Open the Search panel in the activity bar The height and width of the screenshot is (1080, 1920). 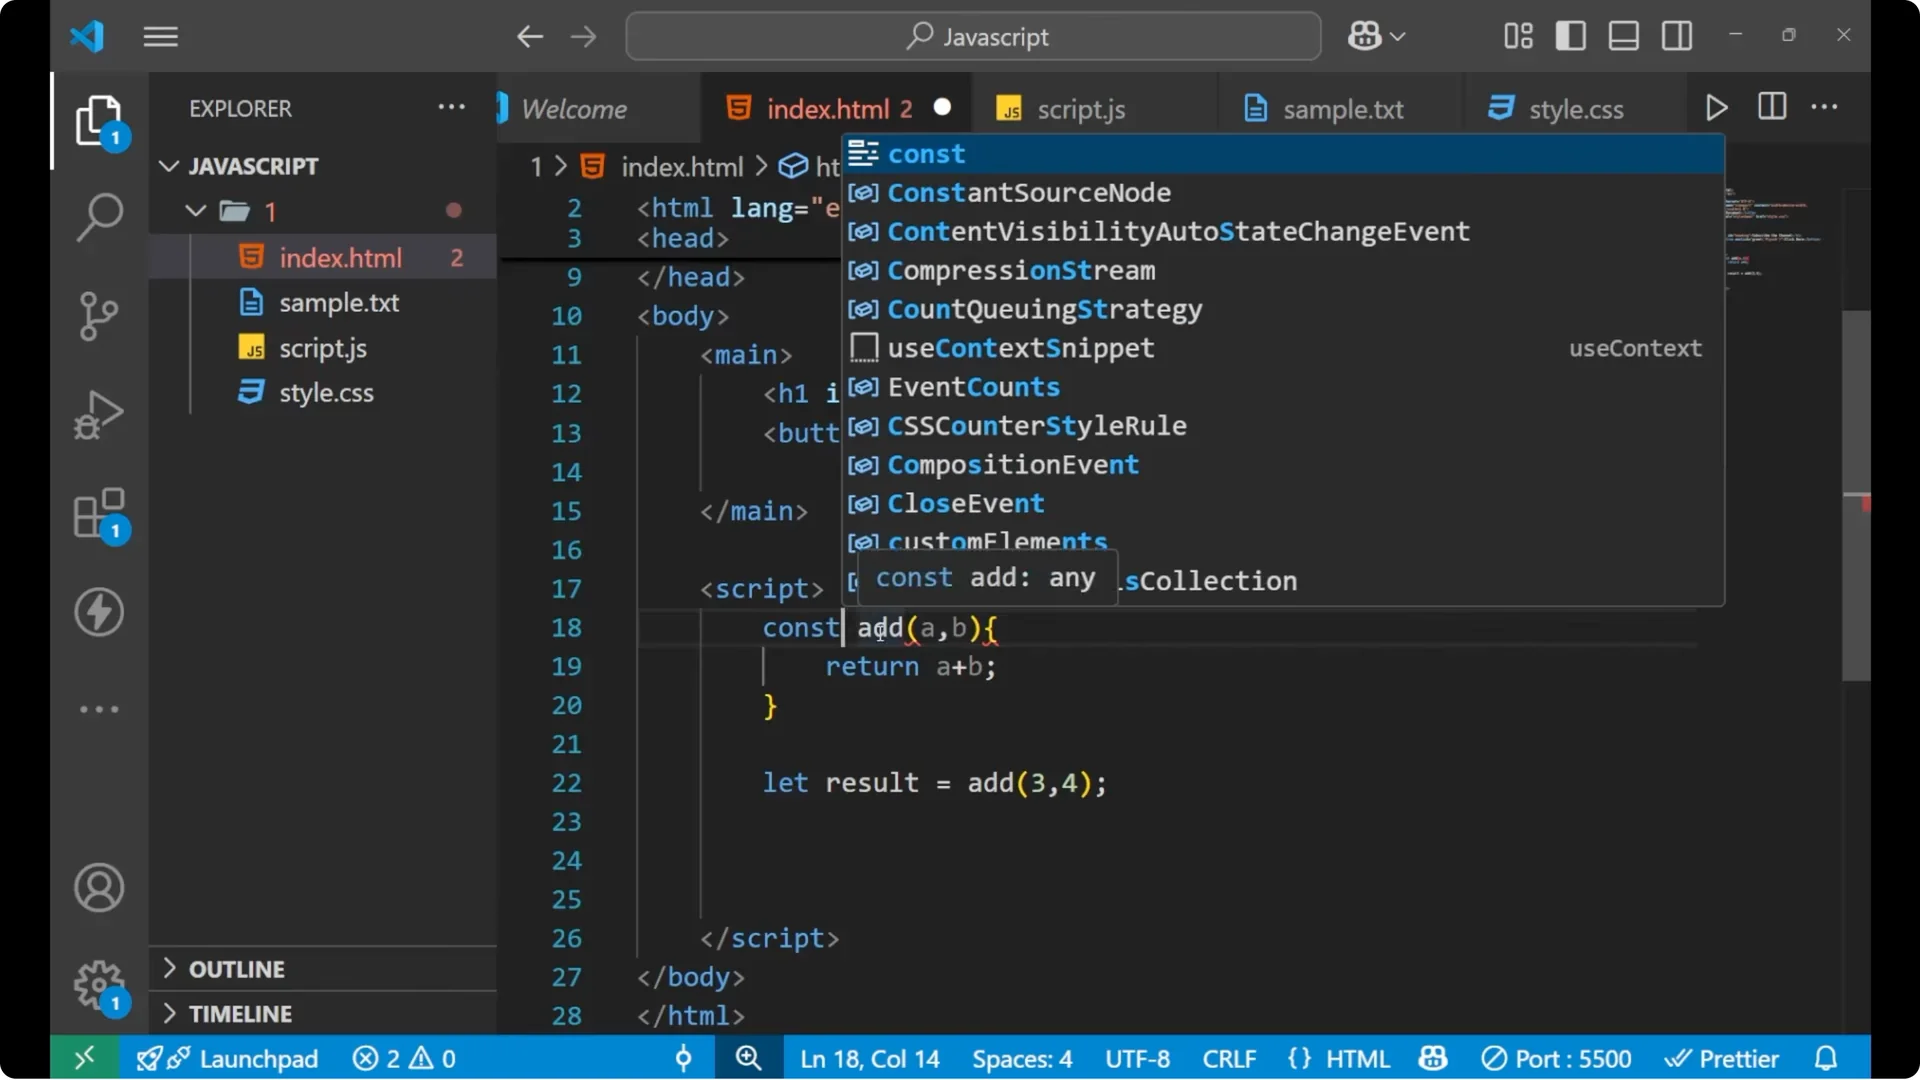pyautogui.click(x=99, y=216)
